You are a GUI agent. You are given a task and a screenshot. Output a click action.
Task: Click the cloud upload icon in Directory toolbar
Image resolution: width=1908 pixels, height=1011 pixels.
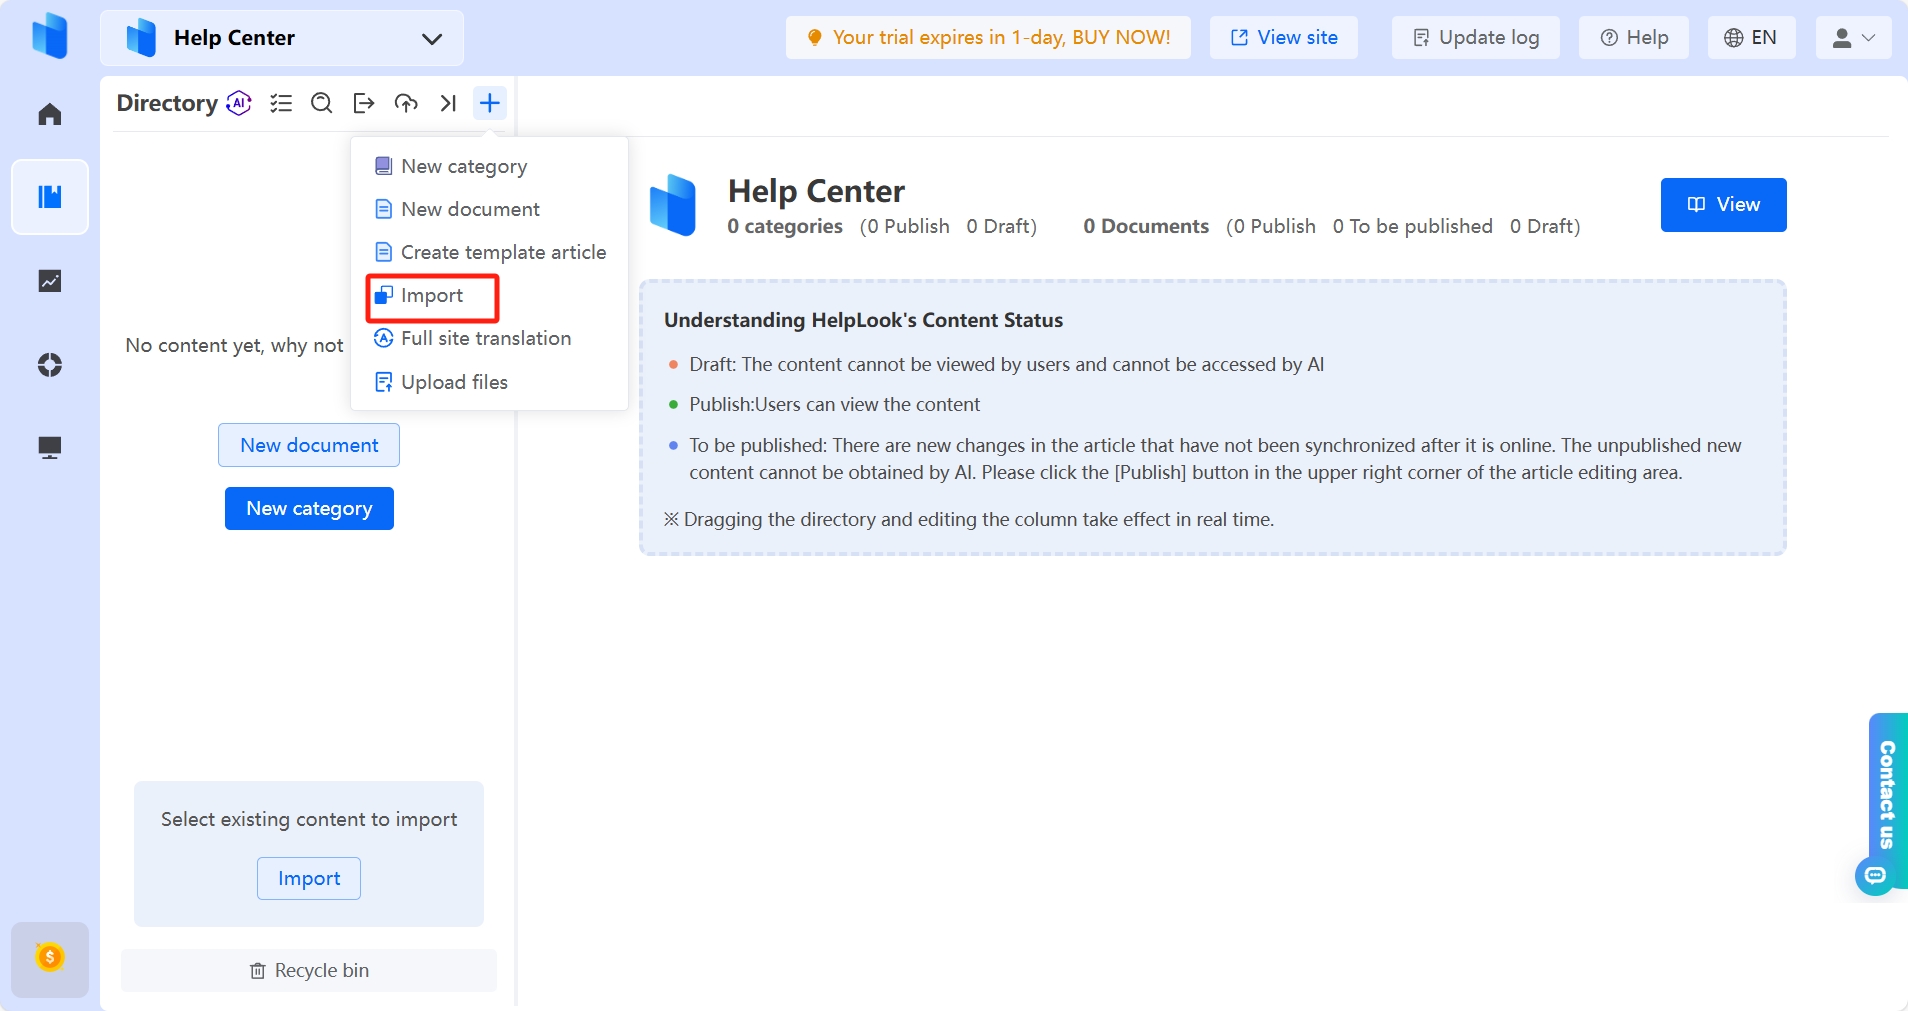[x=405, y=103]
